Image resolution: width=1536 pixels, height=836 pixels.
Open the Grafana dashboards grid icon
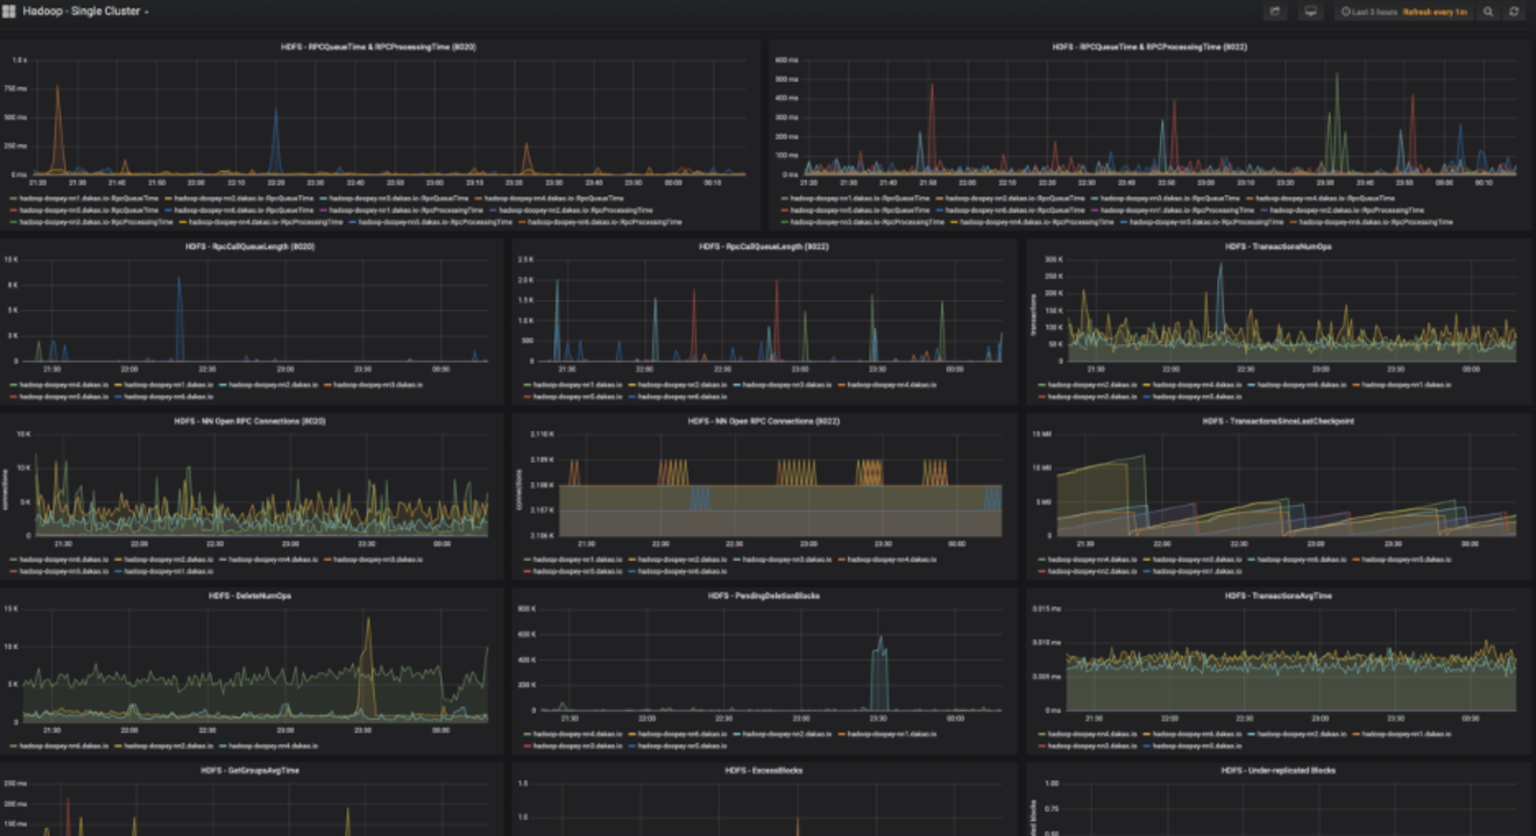click(x=9, y=12)
